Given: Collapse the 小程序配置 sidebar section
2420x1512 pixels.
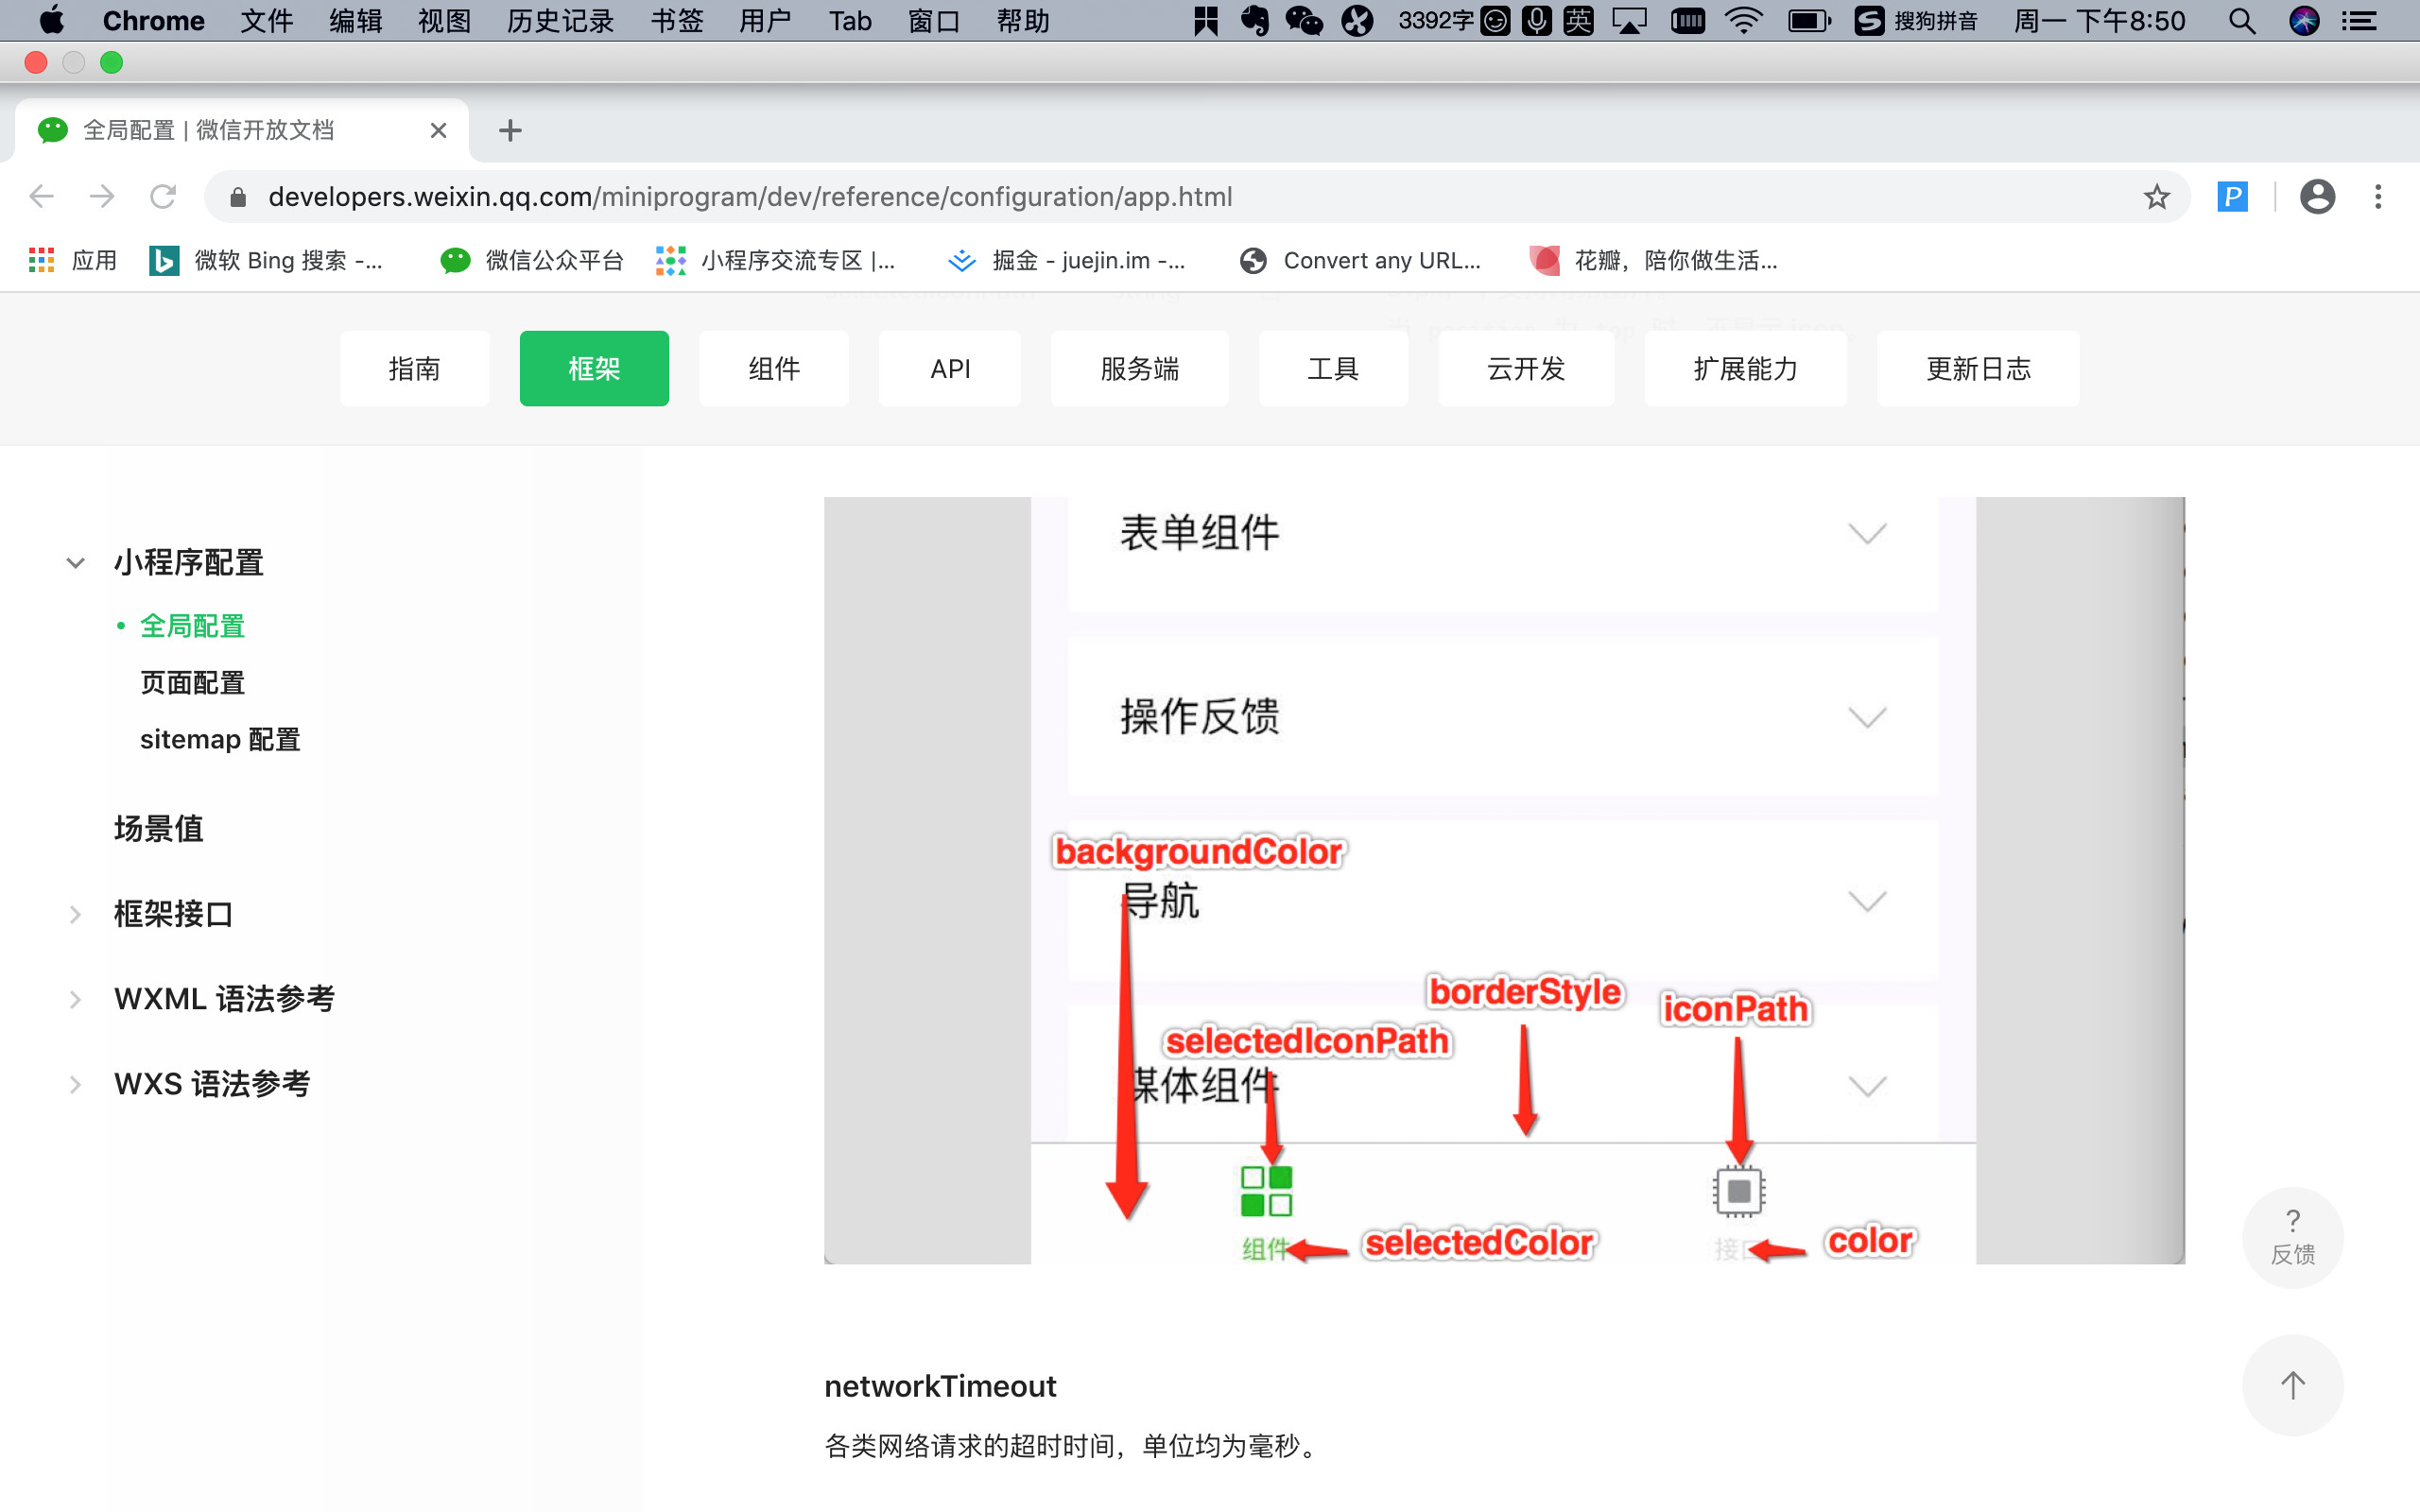Looking at the screenshot, I should [75, 563].
